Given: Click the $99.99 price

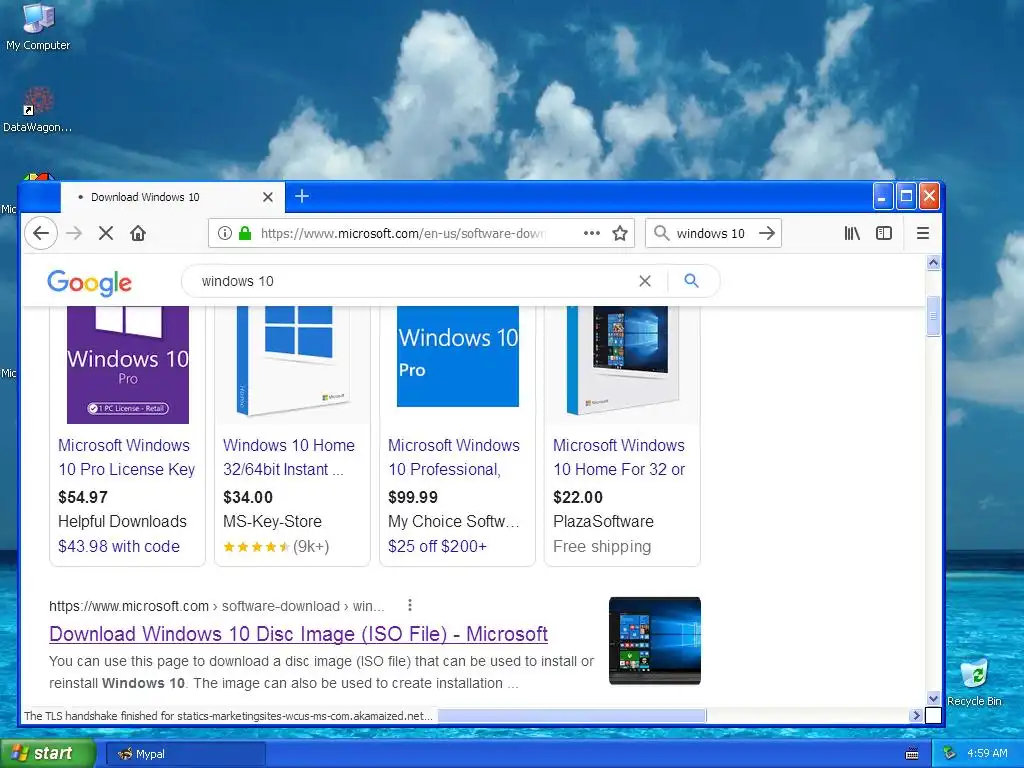Looking at the screenshot, I should 413,497.
